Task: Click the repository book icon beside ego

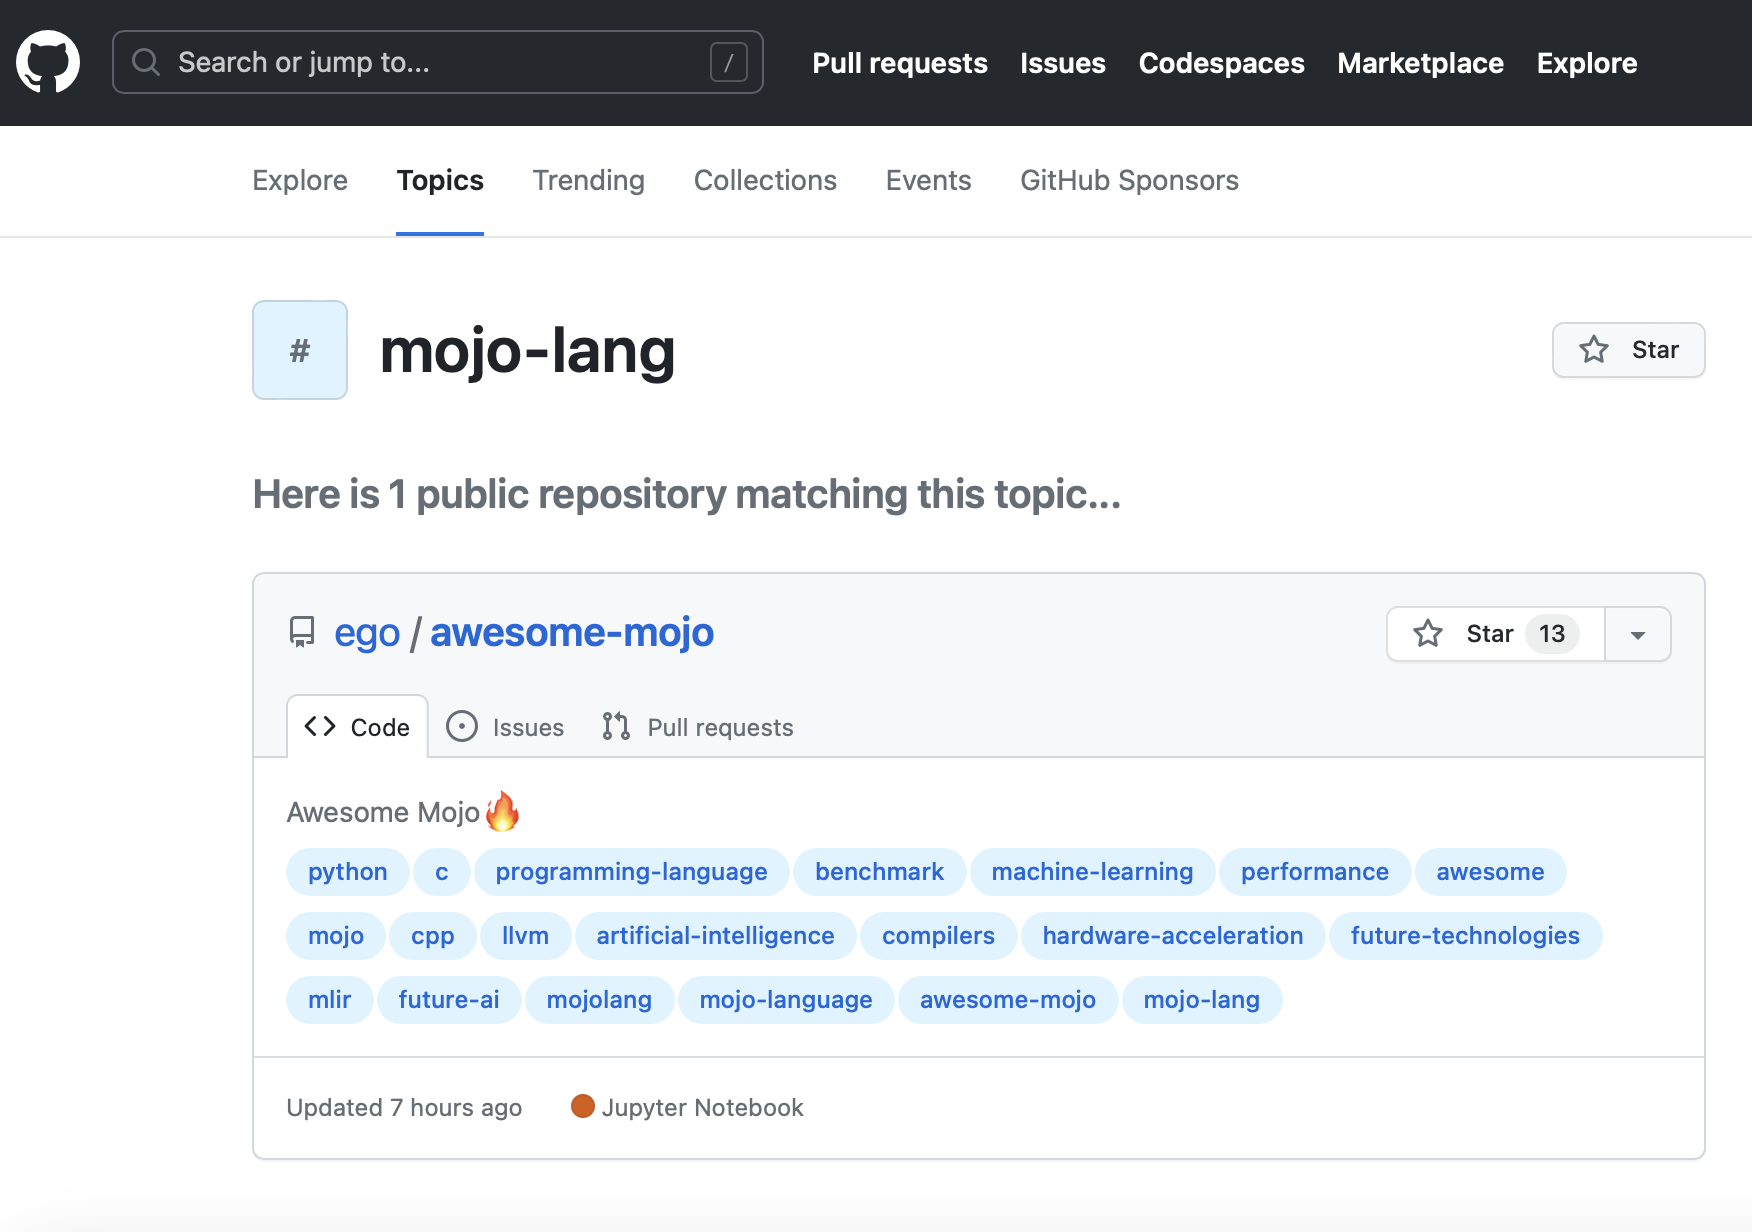Action: point(301,632)
